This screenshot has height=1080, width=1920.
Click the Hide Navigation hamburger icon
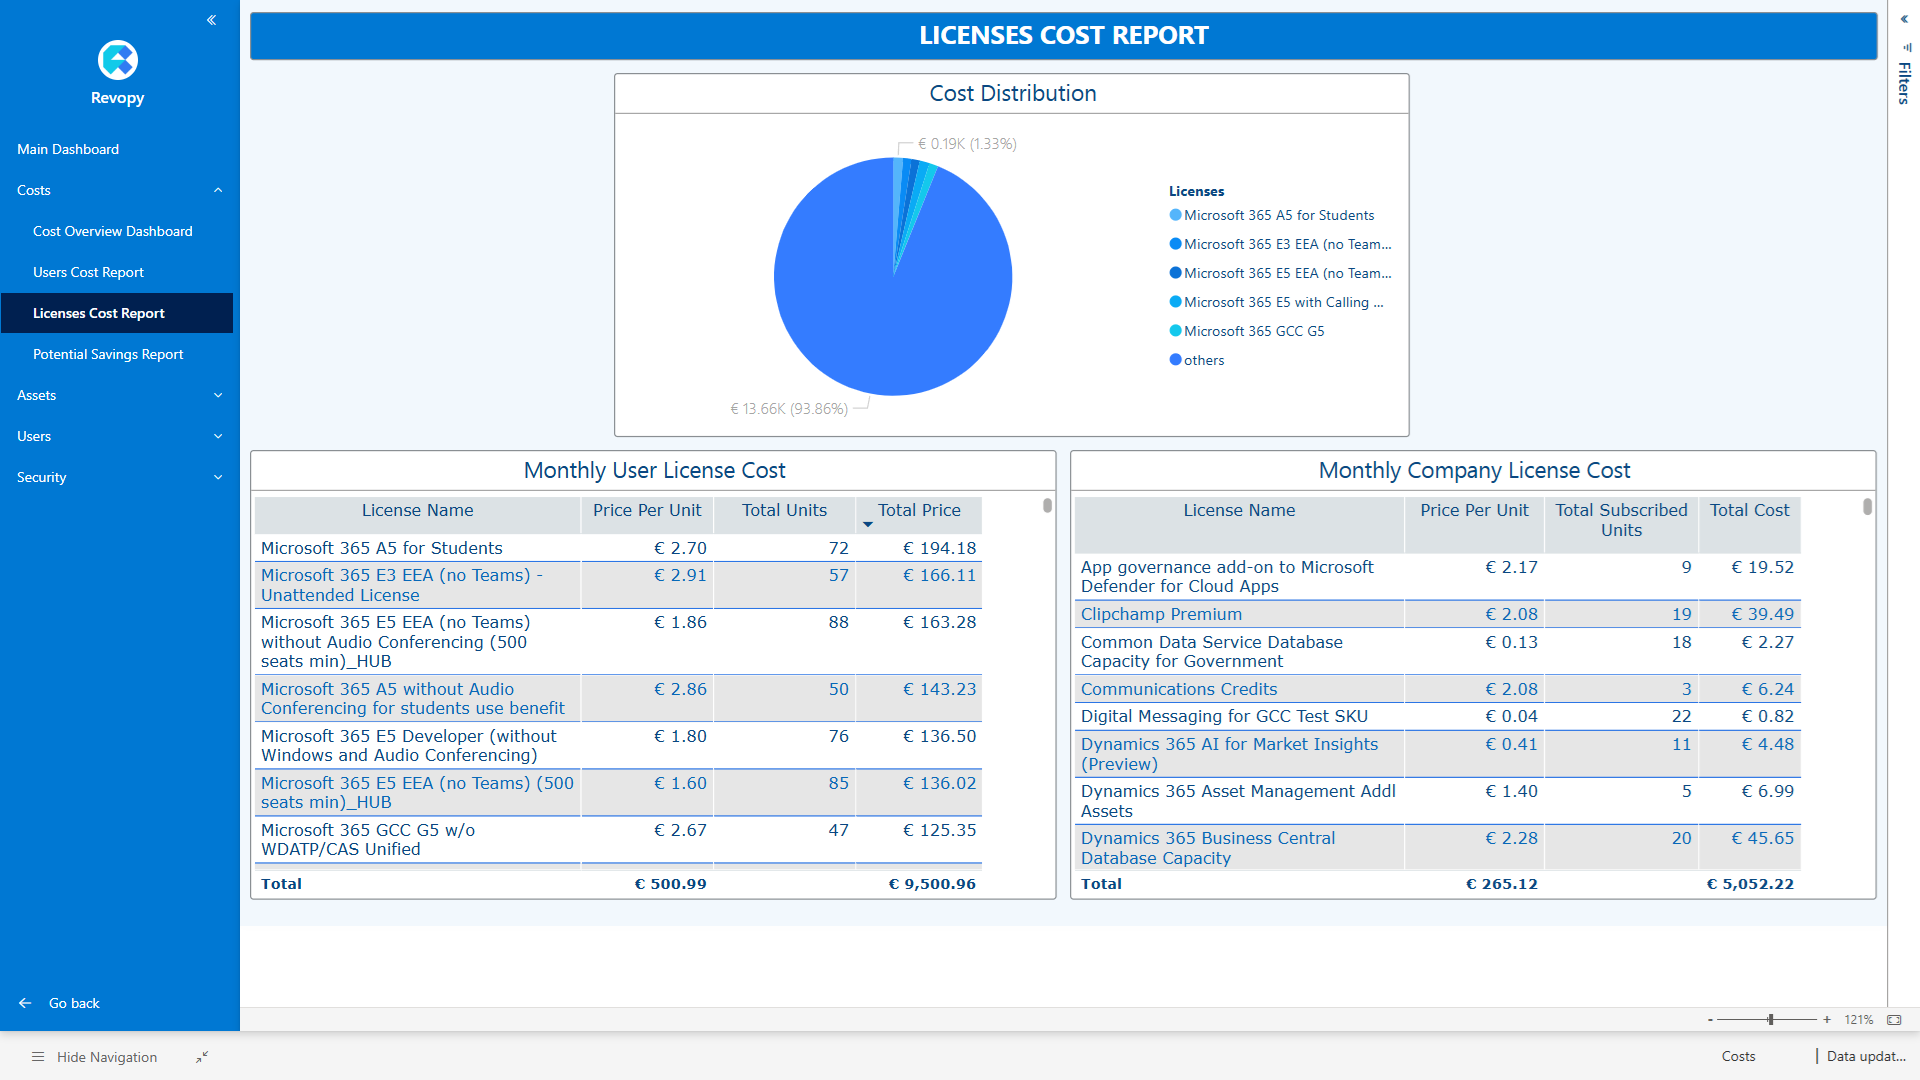[38, 1057]
